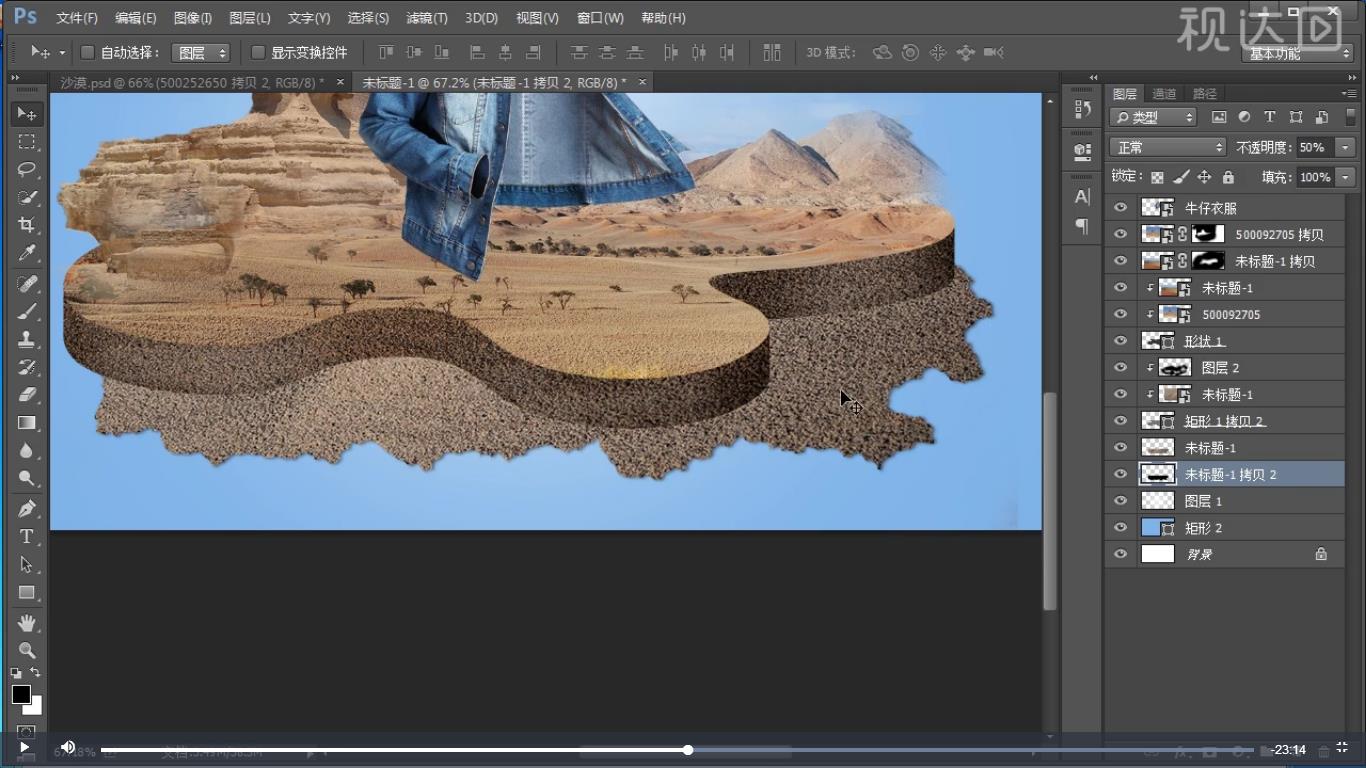Switch to the 通道 tab
The height and width of the screenshot is (768, 1366).
click(1164, 94)
